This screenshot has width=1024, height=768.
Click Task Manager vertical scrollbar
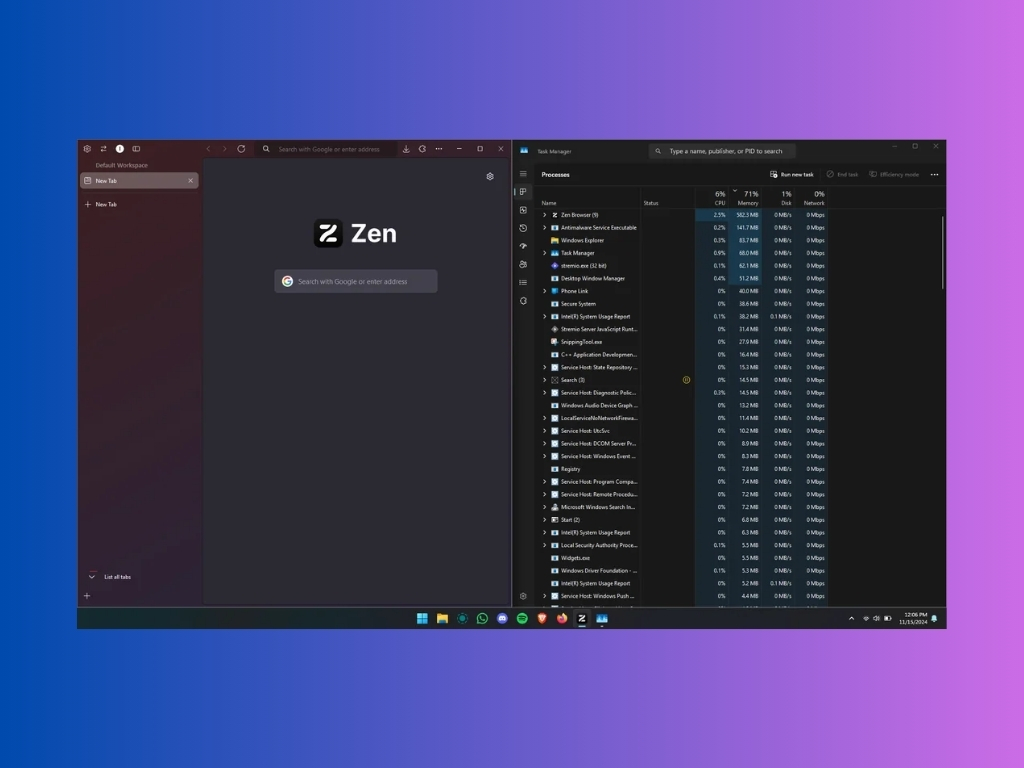point(942,252)
